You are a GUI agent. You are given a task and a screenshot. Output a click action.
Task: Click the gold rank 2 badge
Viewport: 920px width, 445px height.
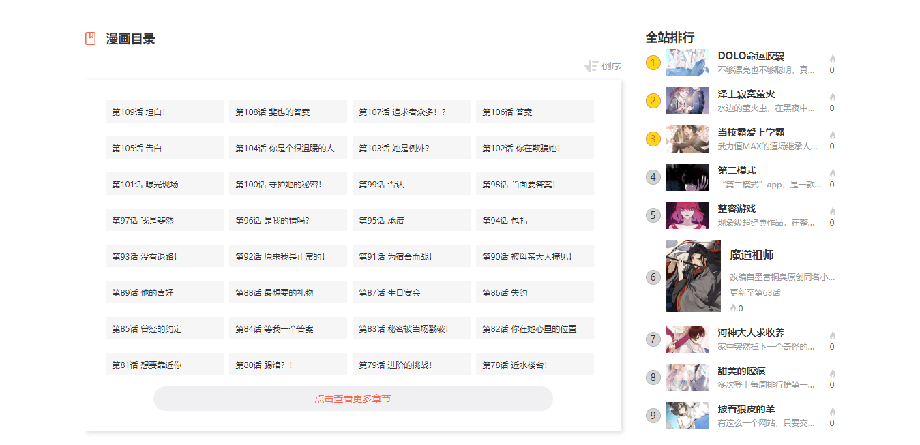tap(653, 100)
